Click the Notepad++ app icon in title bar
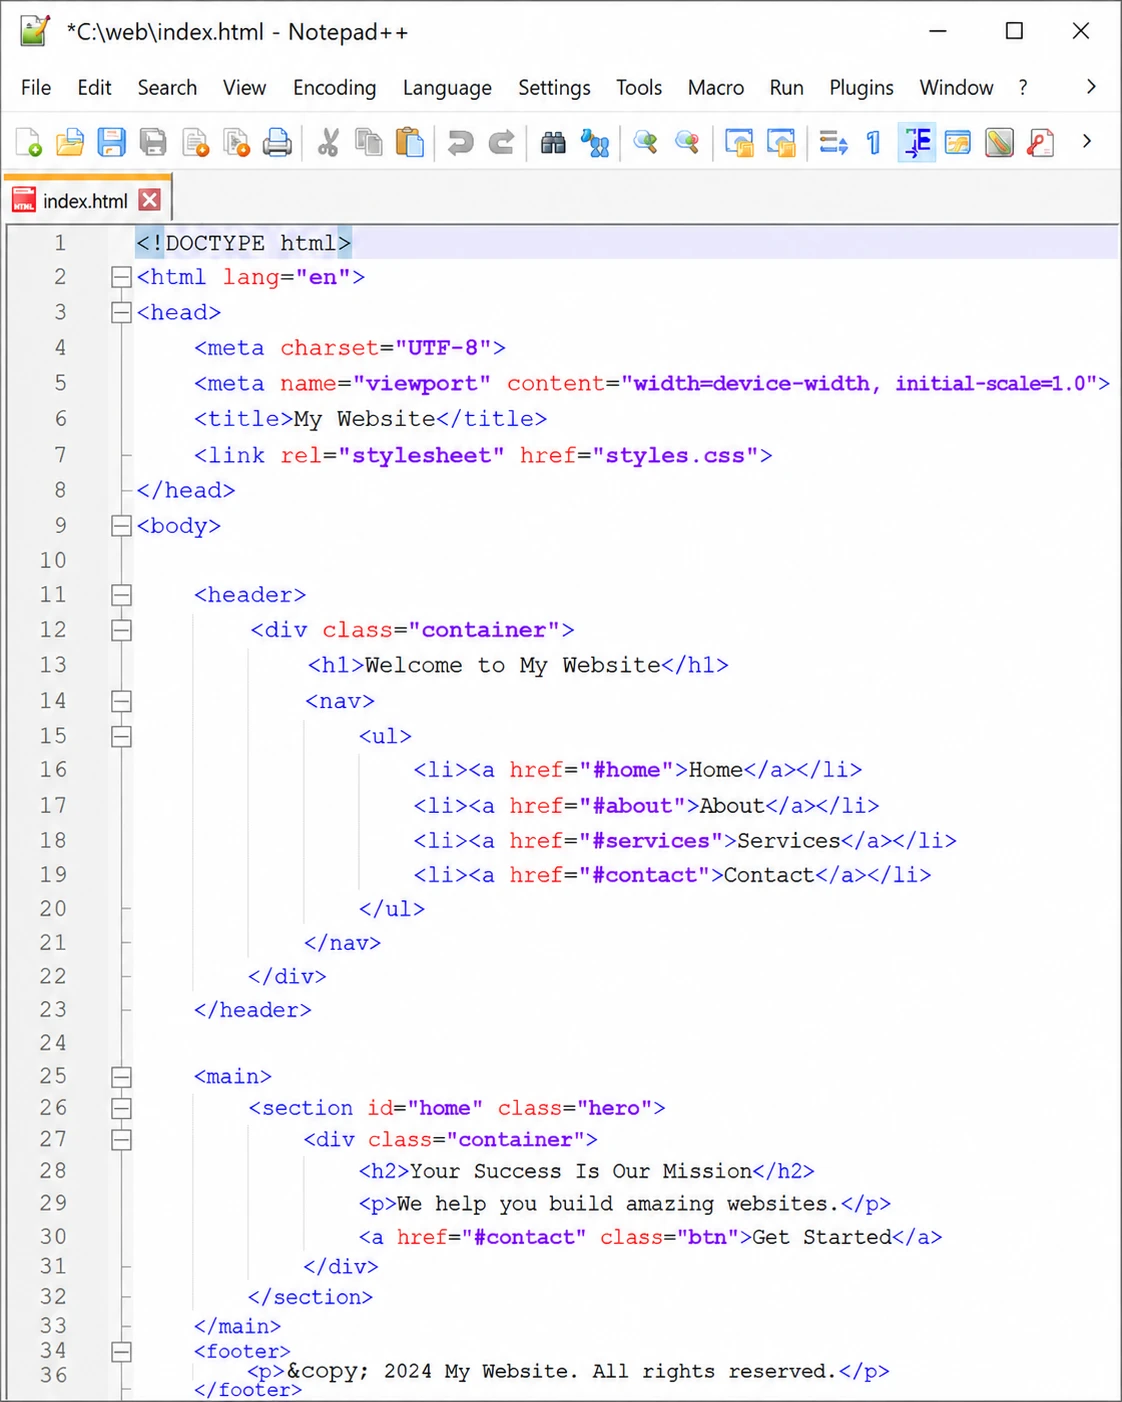The image size is (1122, 1402). pyautogui.click(x=35, y=31)
